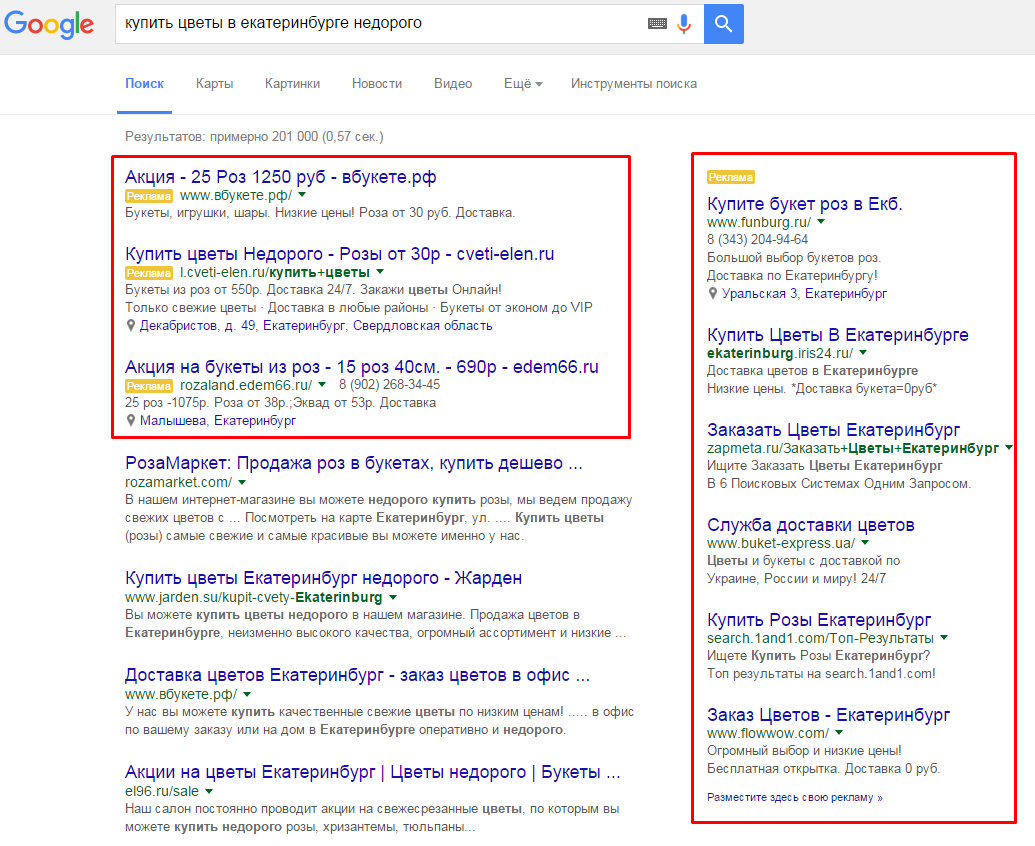The height and width of the screenshot is (846, 1035).
Task: Expand arrow beside www.вбукете.рф/ organic result
Action: click(247, 694)
